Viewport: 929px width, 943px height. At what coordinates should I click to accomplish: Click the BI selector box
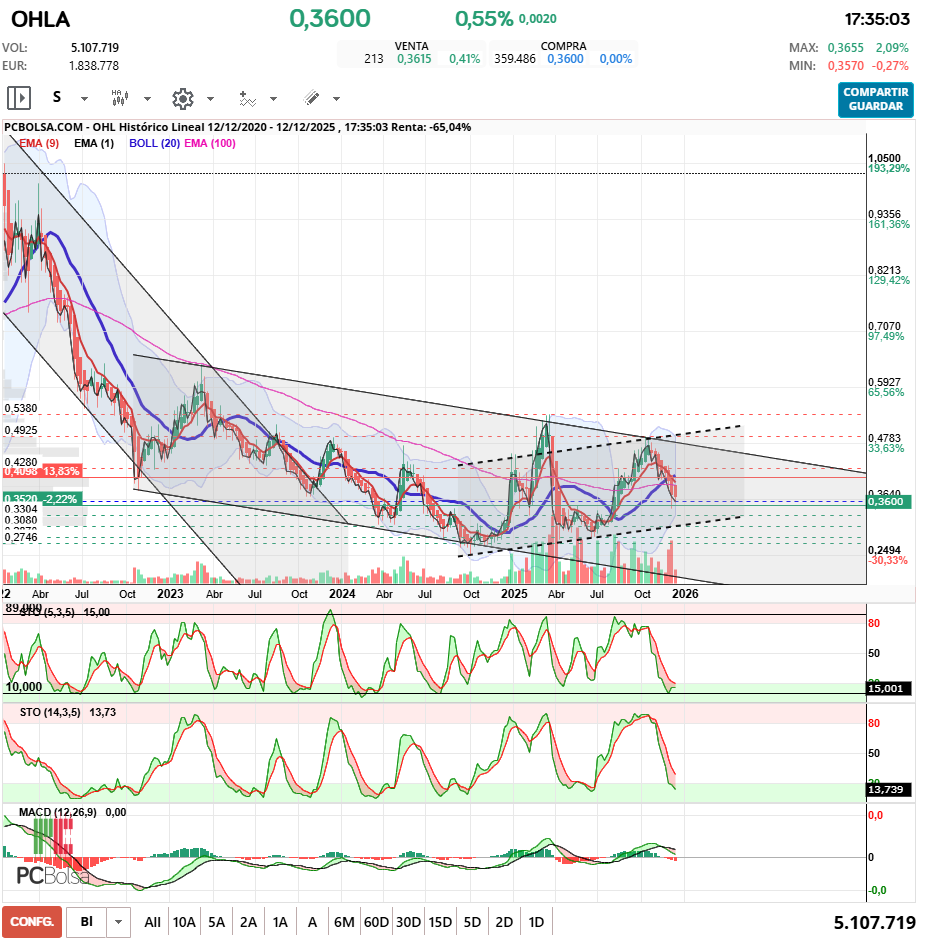tap(87, 922)
